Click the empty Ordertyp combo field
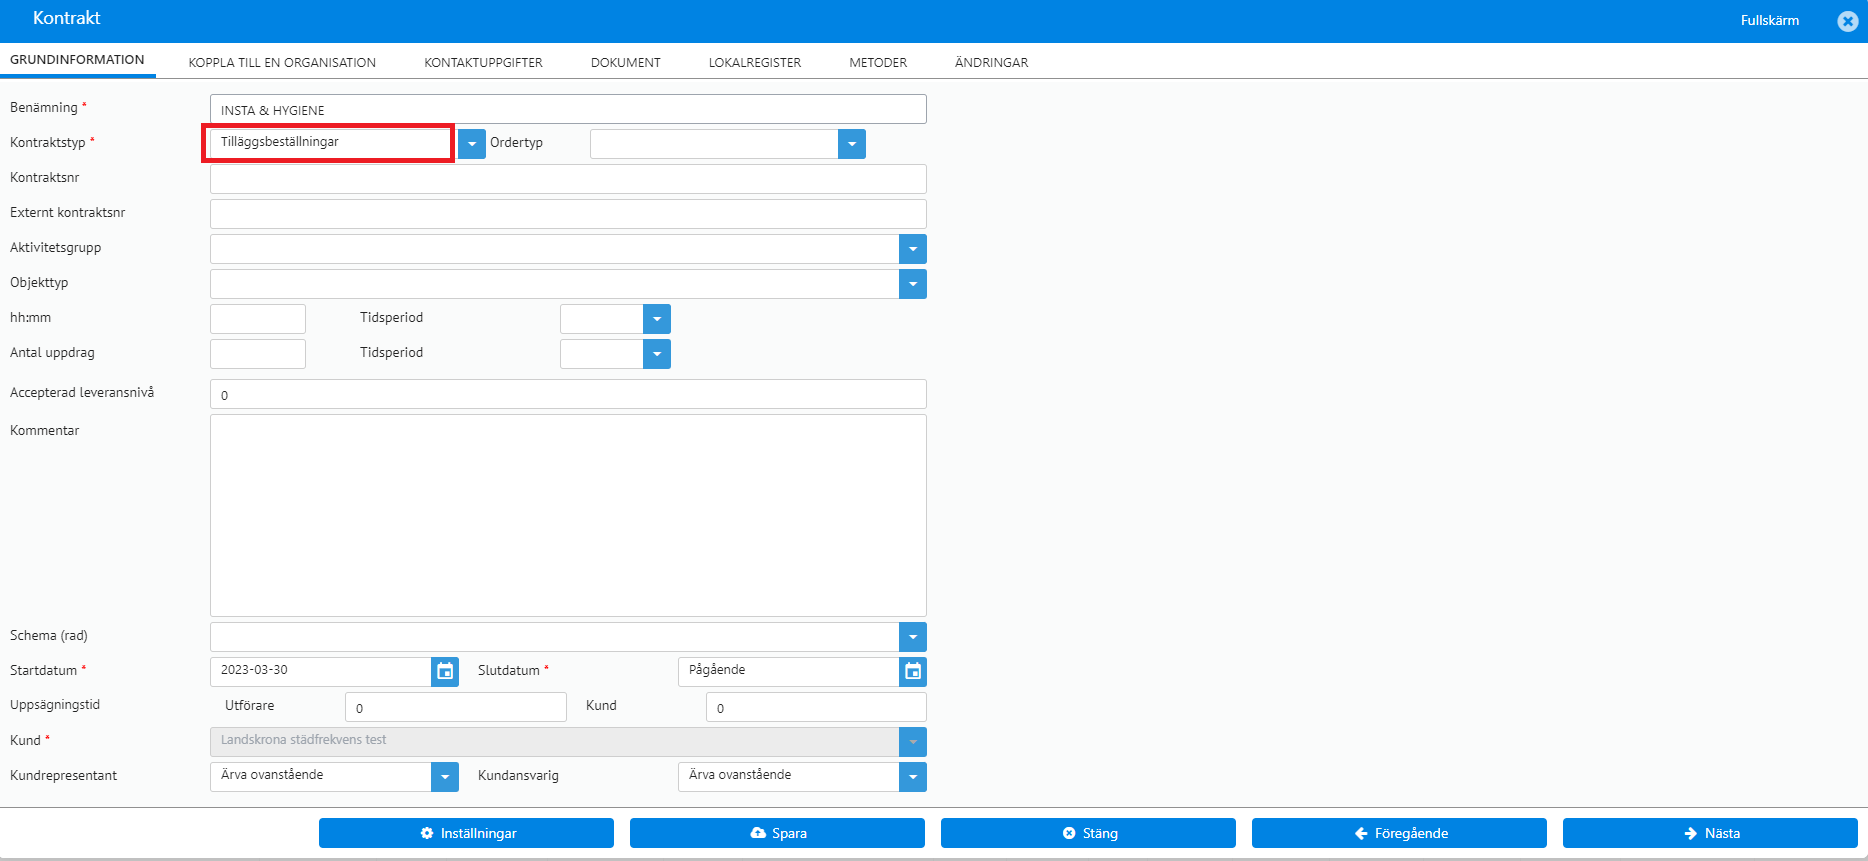 pyautogui.click(x=714, y=144)
